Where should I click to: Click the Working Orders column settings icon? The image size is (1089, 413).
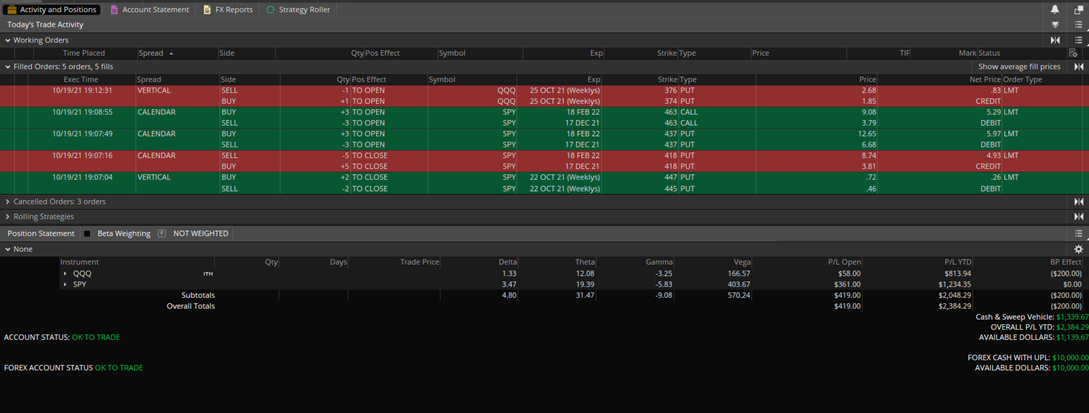pyautogui.click(x=1073, y=53)
